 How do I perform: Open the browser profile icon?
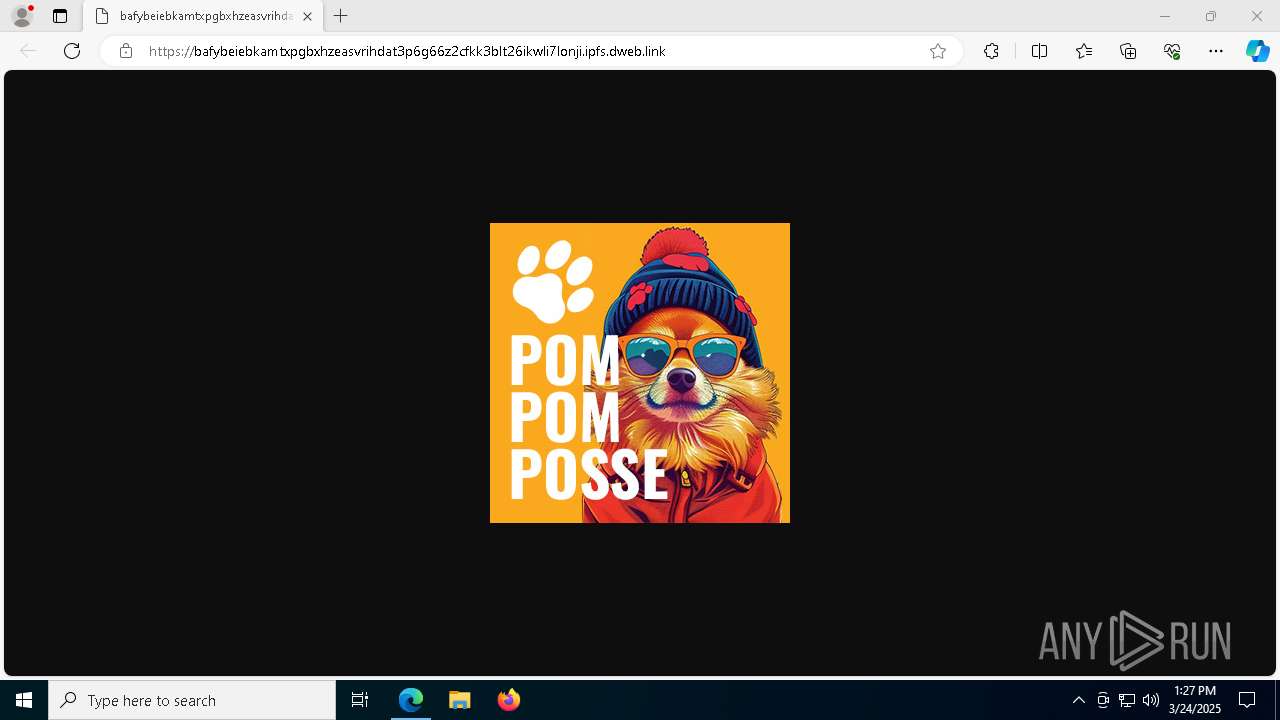pos(22,16)
